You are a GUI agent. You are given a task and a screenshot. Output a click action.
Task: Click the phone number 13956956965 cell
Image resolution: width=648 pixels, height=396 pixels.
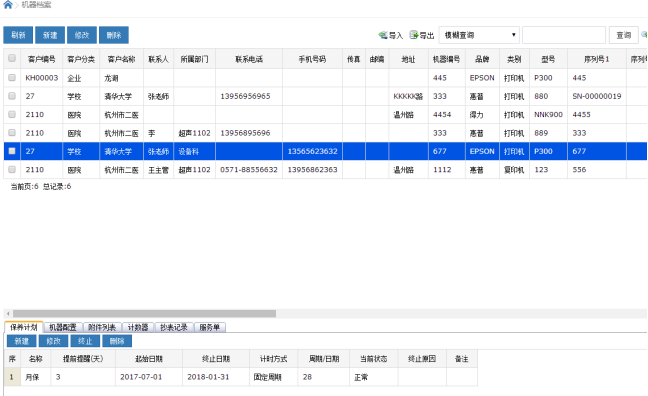(249, 96)
